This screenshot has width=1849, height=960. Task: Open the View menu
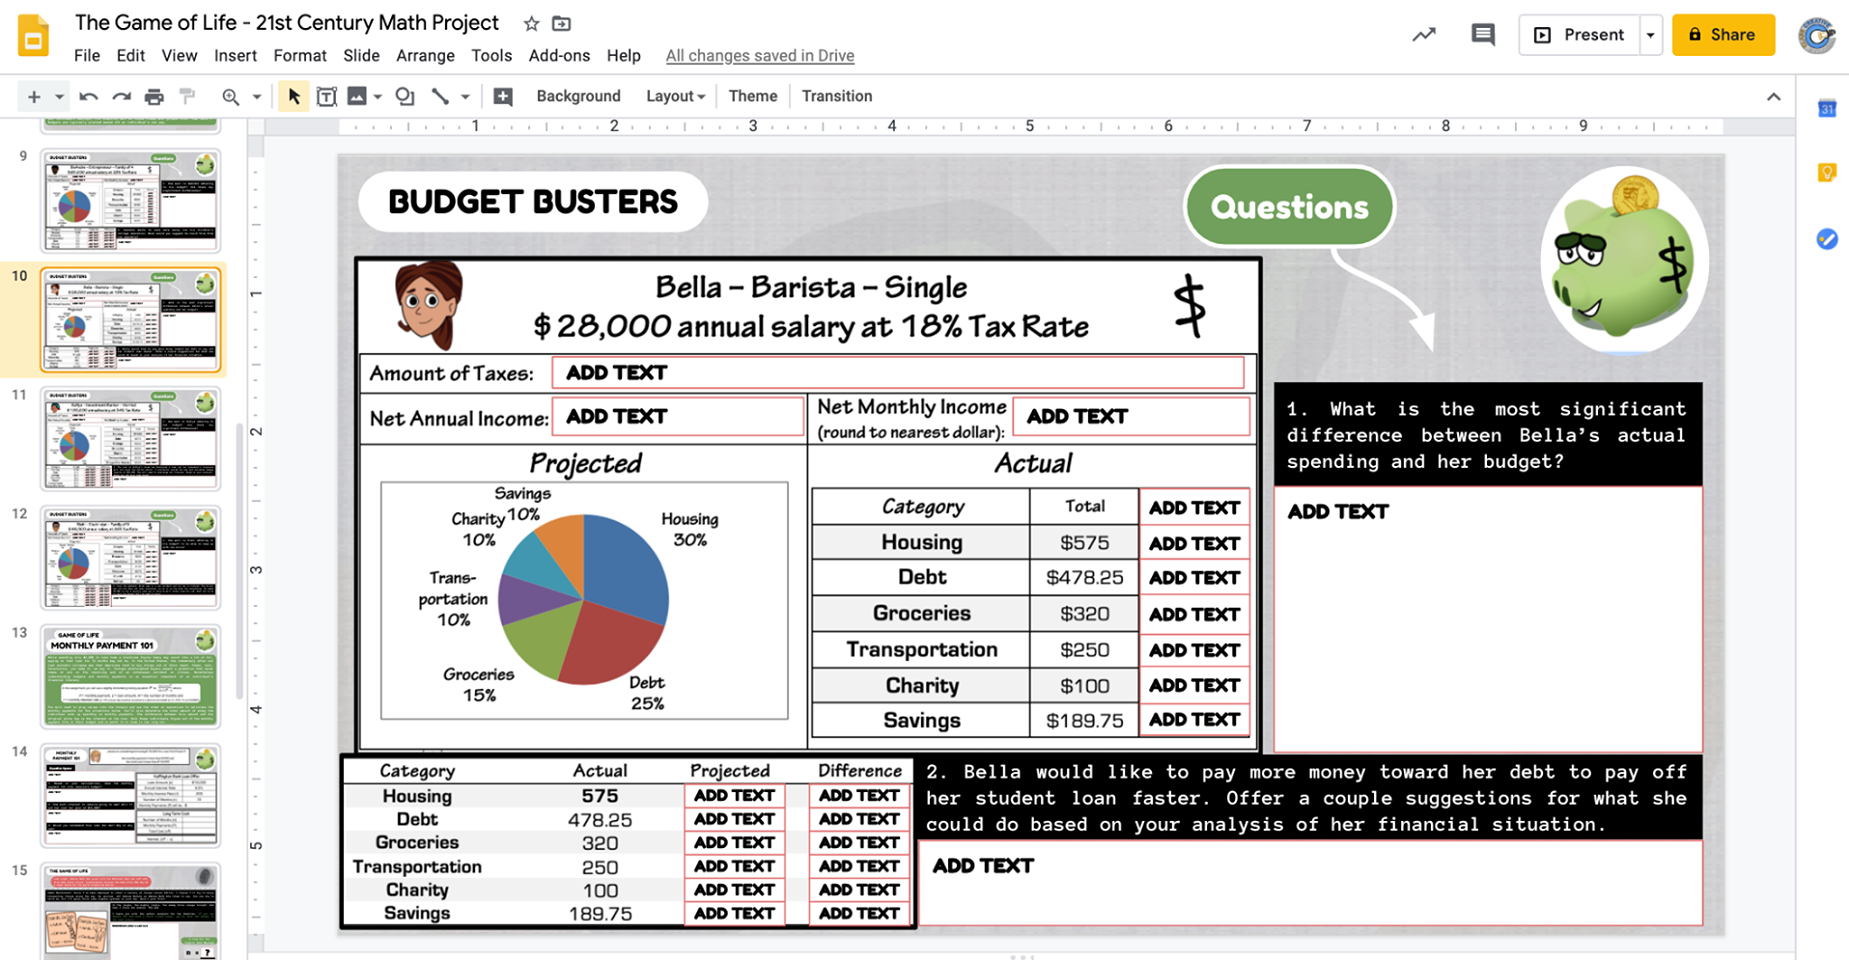pos(179,56)
